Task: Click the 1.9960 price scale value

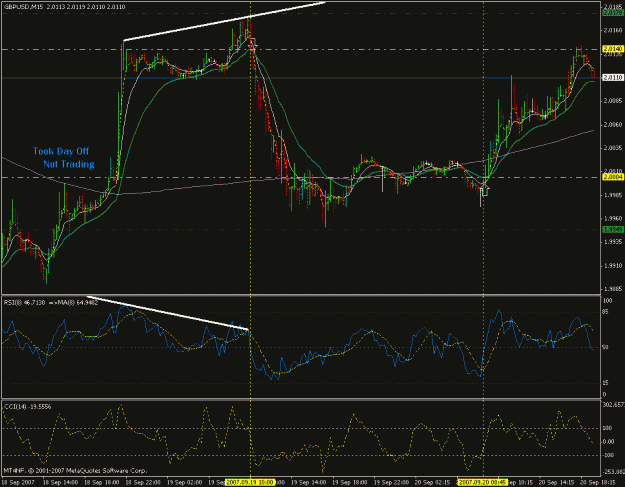Action: (x=613, y=218)
